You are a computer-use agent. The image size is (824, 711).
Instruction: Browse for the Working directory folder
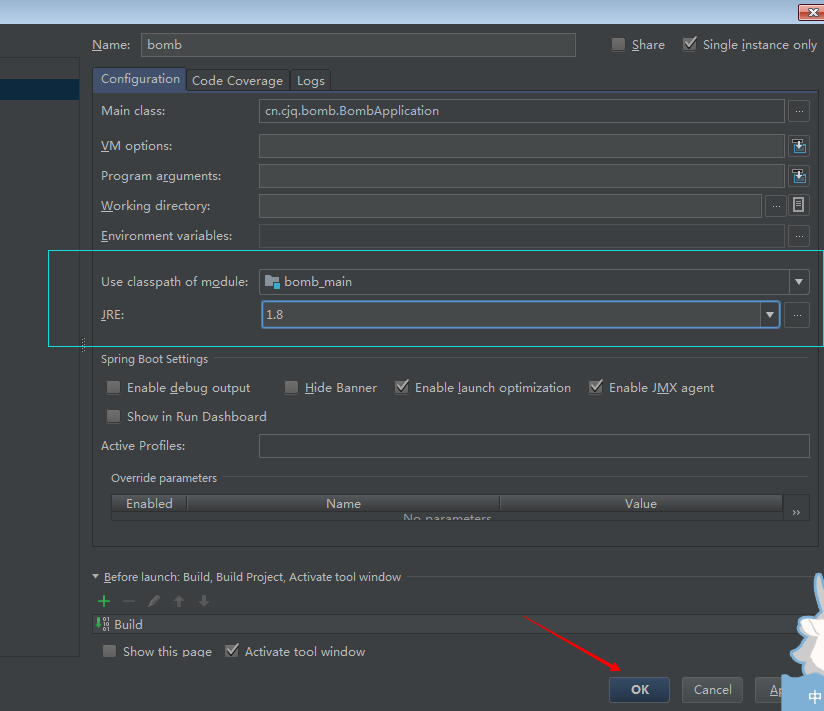point(776,206)
